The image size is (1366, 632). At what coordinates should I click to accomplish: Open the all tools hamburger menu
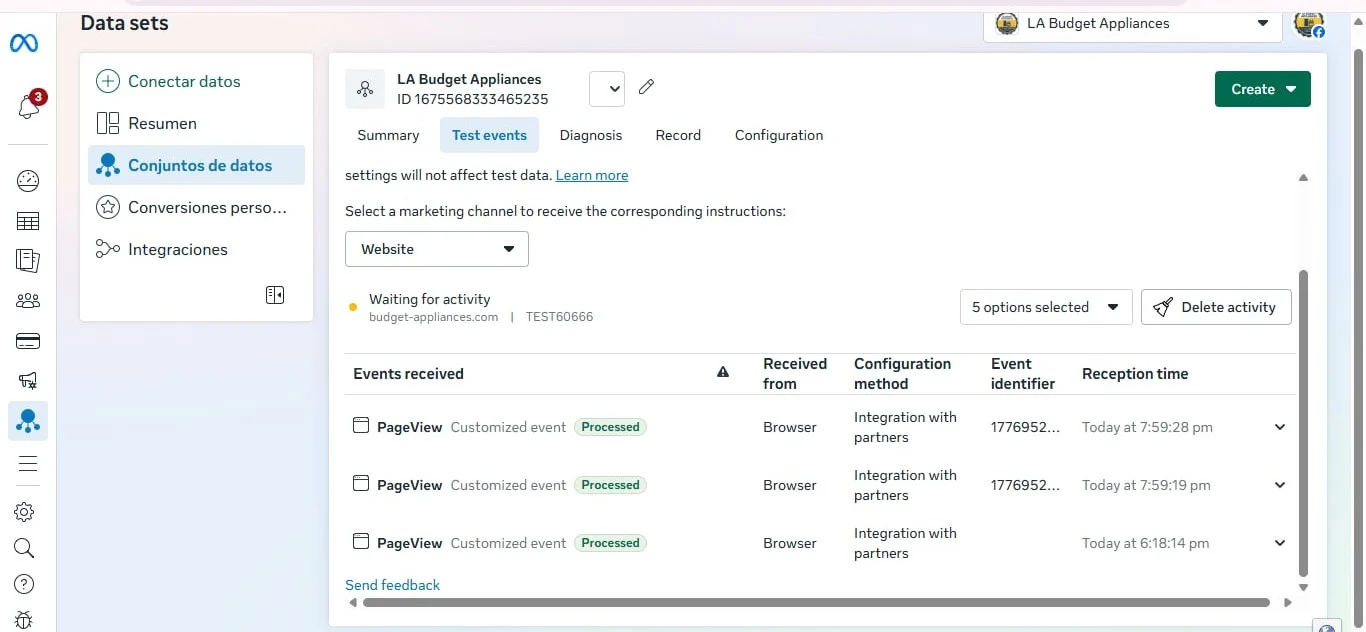[28, 463]
